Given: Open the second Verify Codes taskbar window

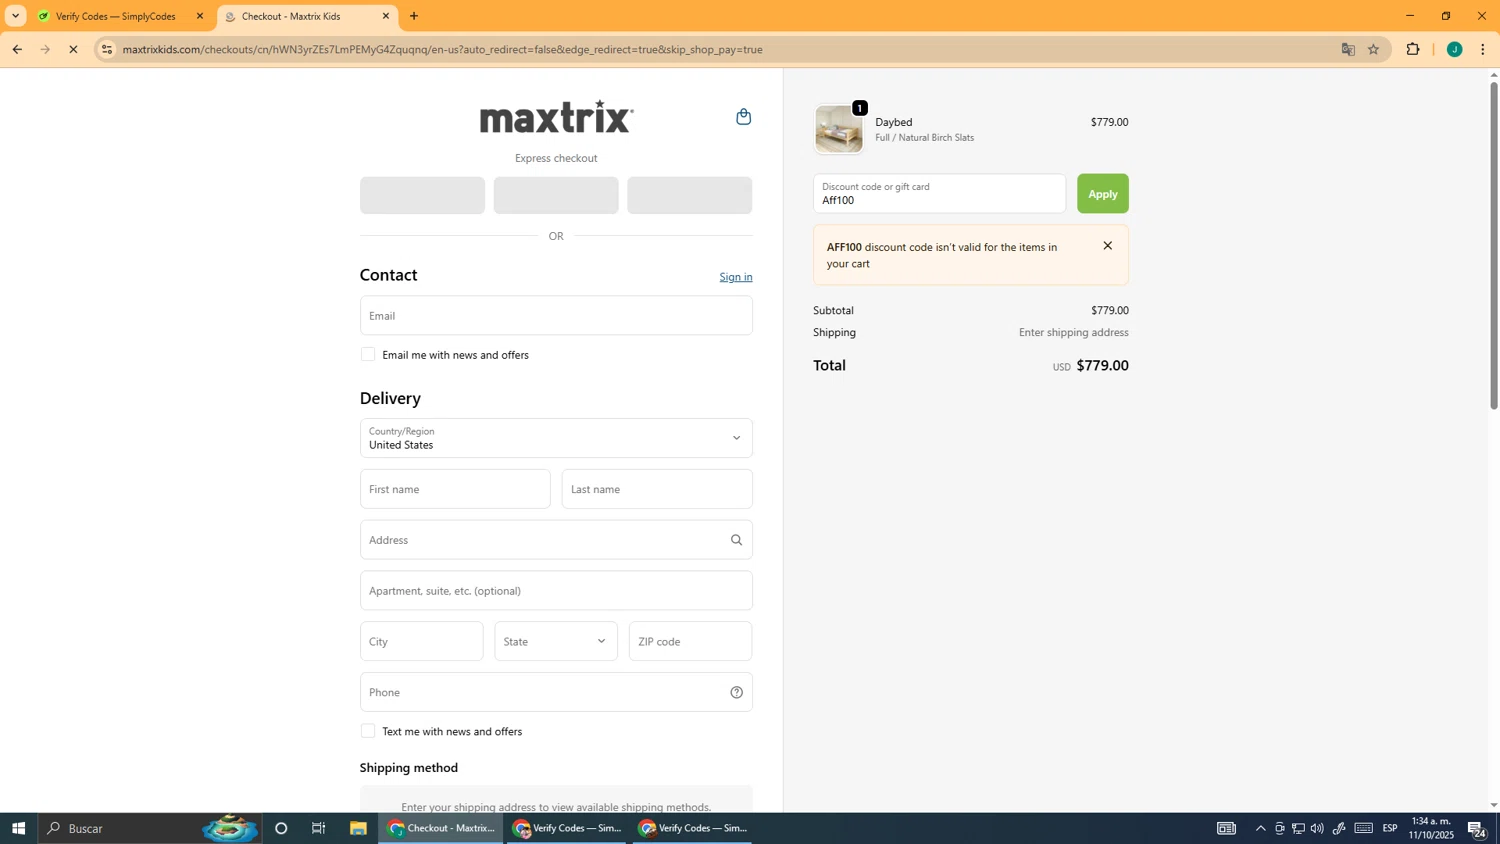Looking at the screenshot, I should [x=567, y=828].
